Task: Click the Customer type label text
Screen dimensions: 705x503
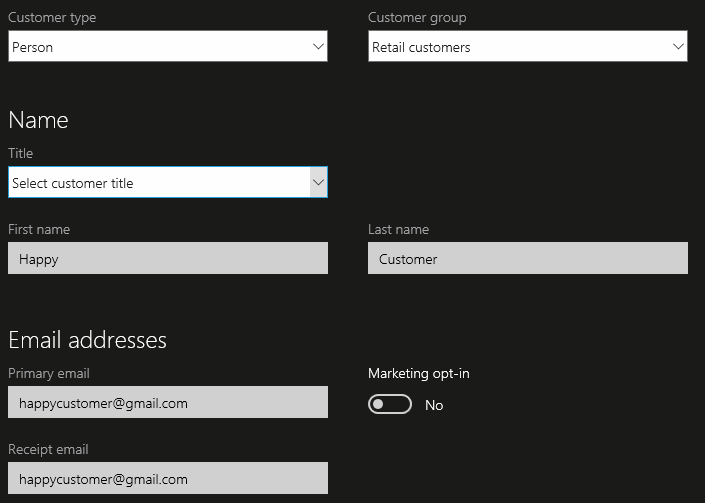Action: [x=52, y=18]
